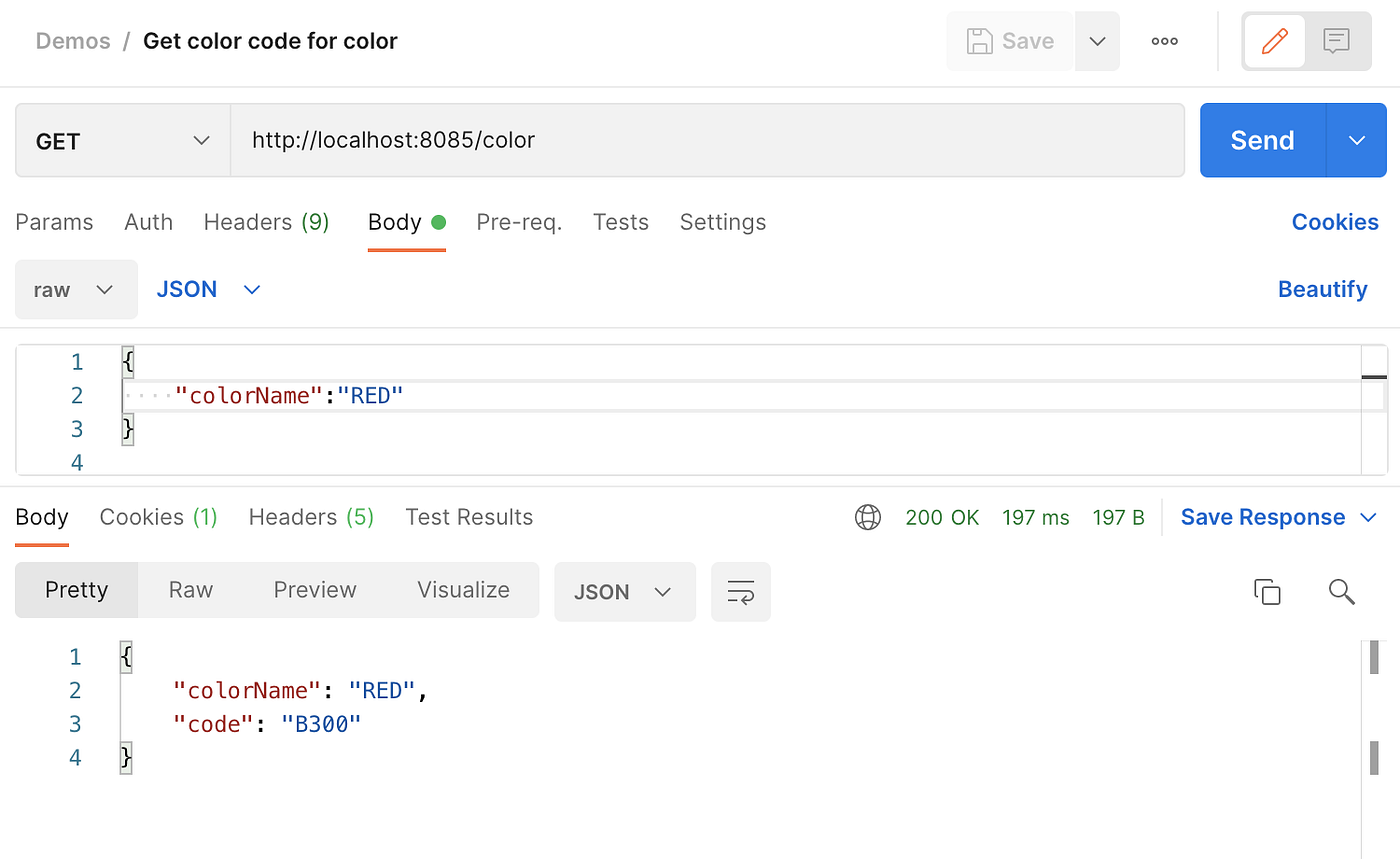Viewport: 1400px width, 859px height.
Task: Click the Send button
Action: [x=1261, y=140]
